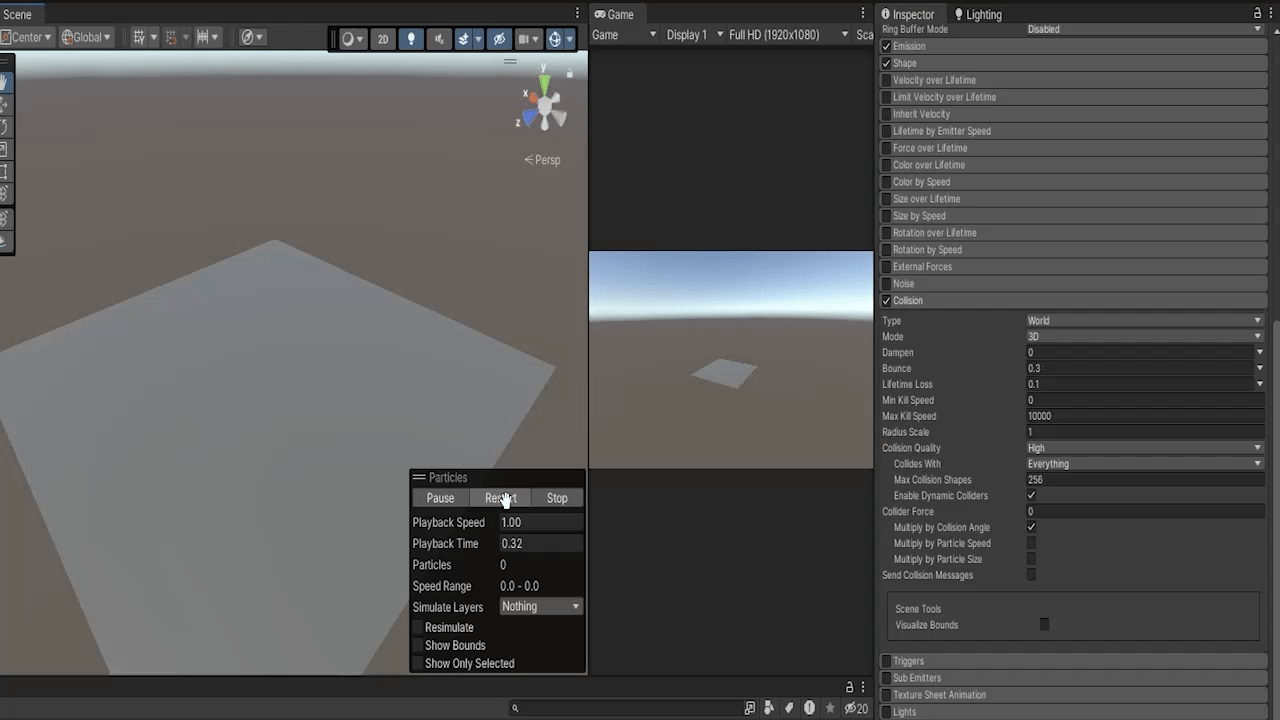Click the scene orientation gizmo
Screen dimensions: 1280x720
[x=543, y=105]
